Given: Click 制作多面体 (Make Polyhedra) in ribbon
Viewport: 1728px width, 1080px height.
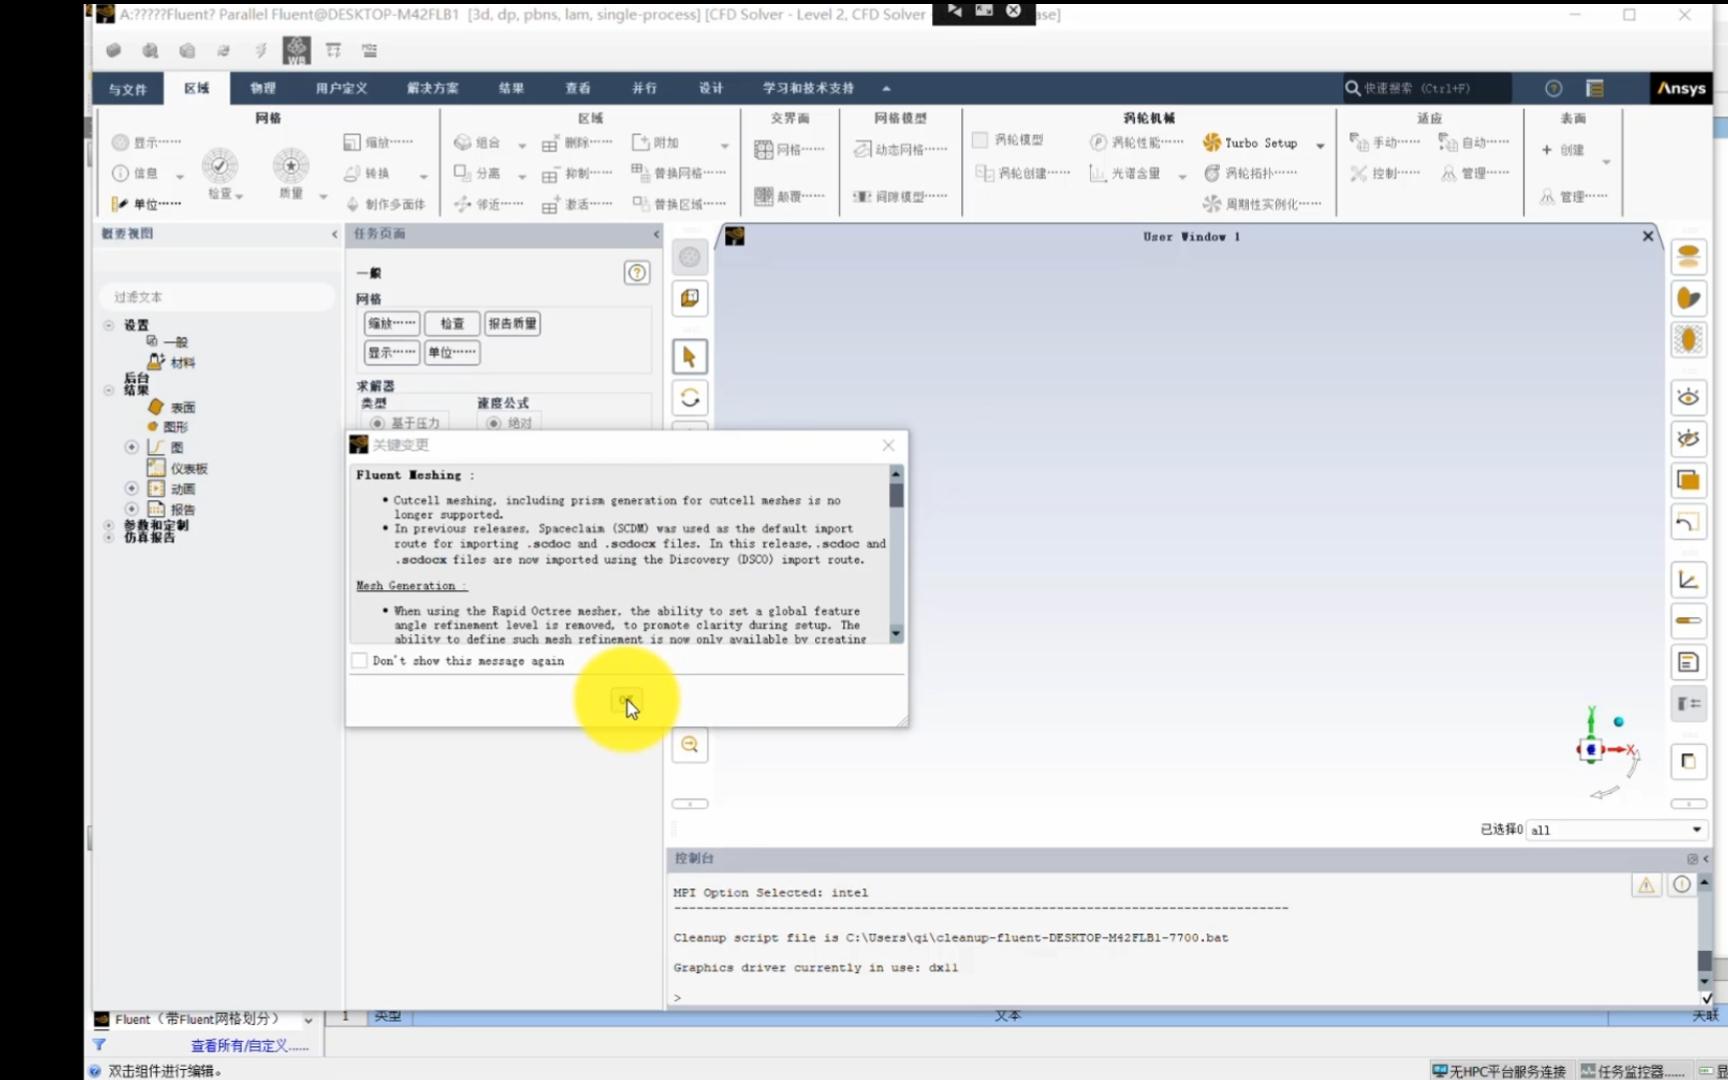Looking at the screenshot, I should [x=385, y=204].
